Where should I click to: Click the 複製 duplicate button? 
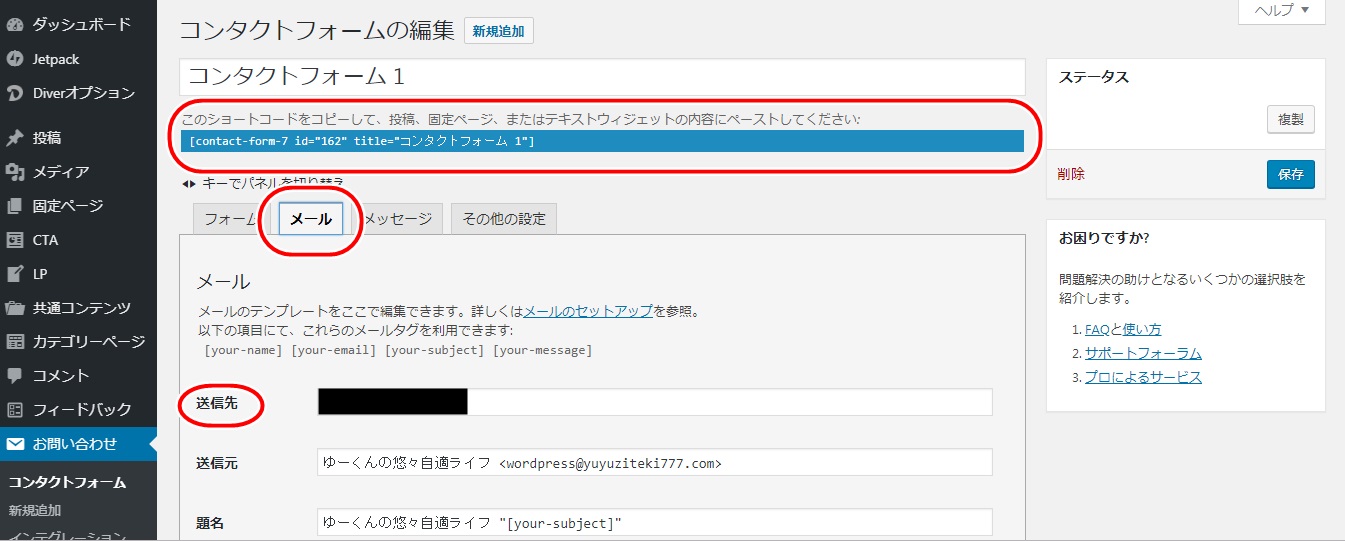coord(1290,119)
